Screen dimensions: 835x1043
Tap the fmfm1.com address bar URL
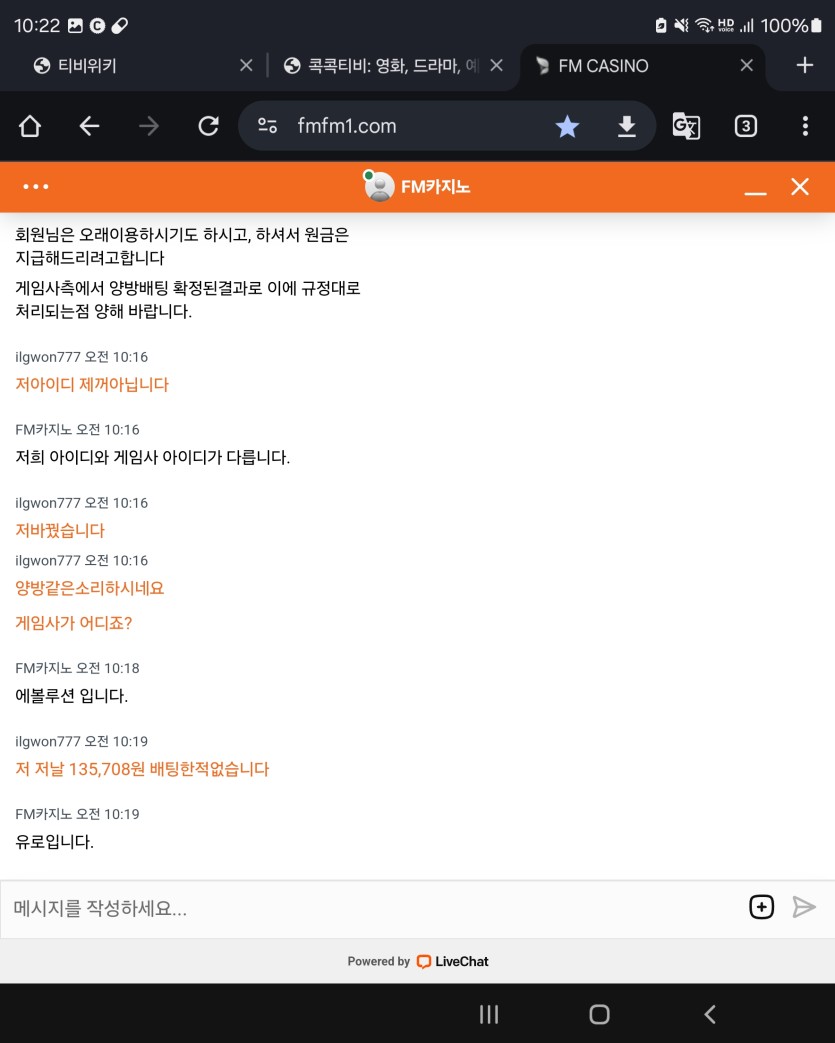347,126
